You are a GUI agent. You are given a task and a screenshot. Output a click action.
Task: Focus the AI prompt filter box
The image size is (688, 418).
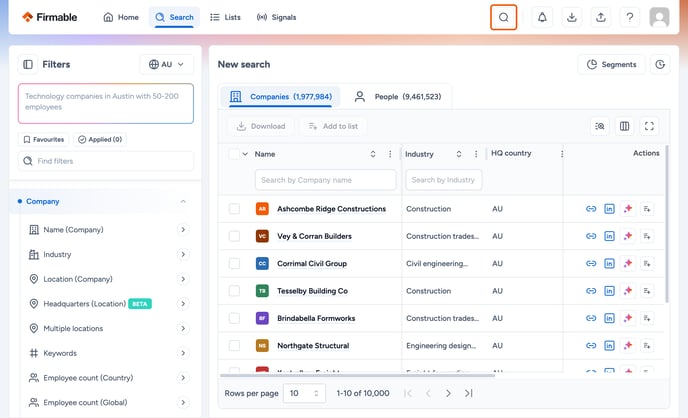click(106, 104)
